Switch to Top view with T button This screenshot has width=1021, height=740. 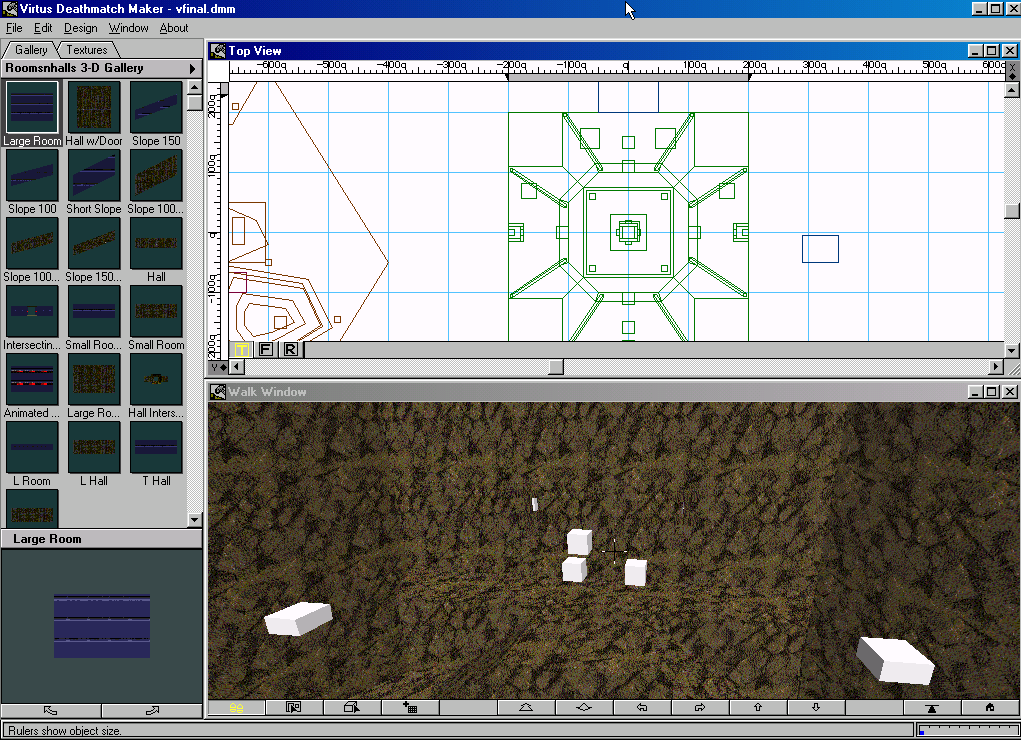(242, 349)
